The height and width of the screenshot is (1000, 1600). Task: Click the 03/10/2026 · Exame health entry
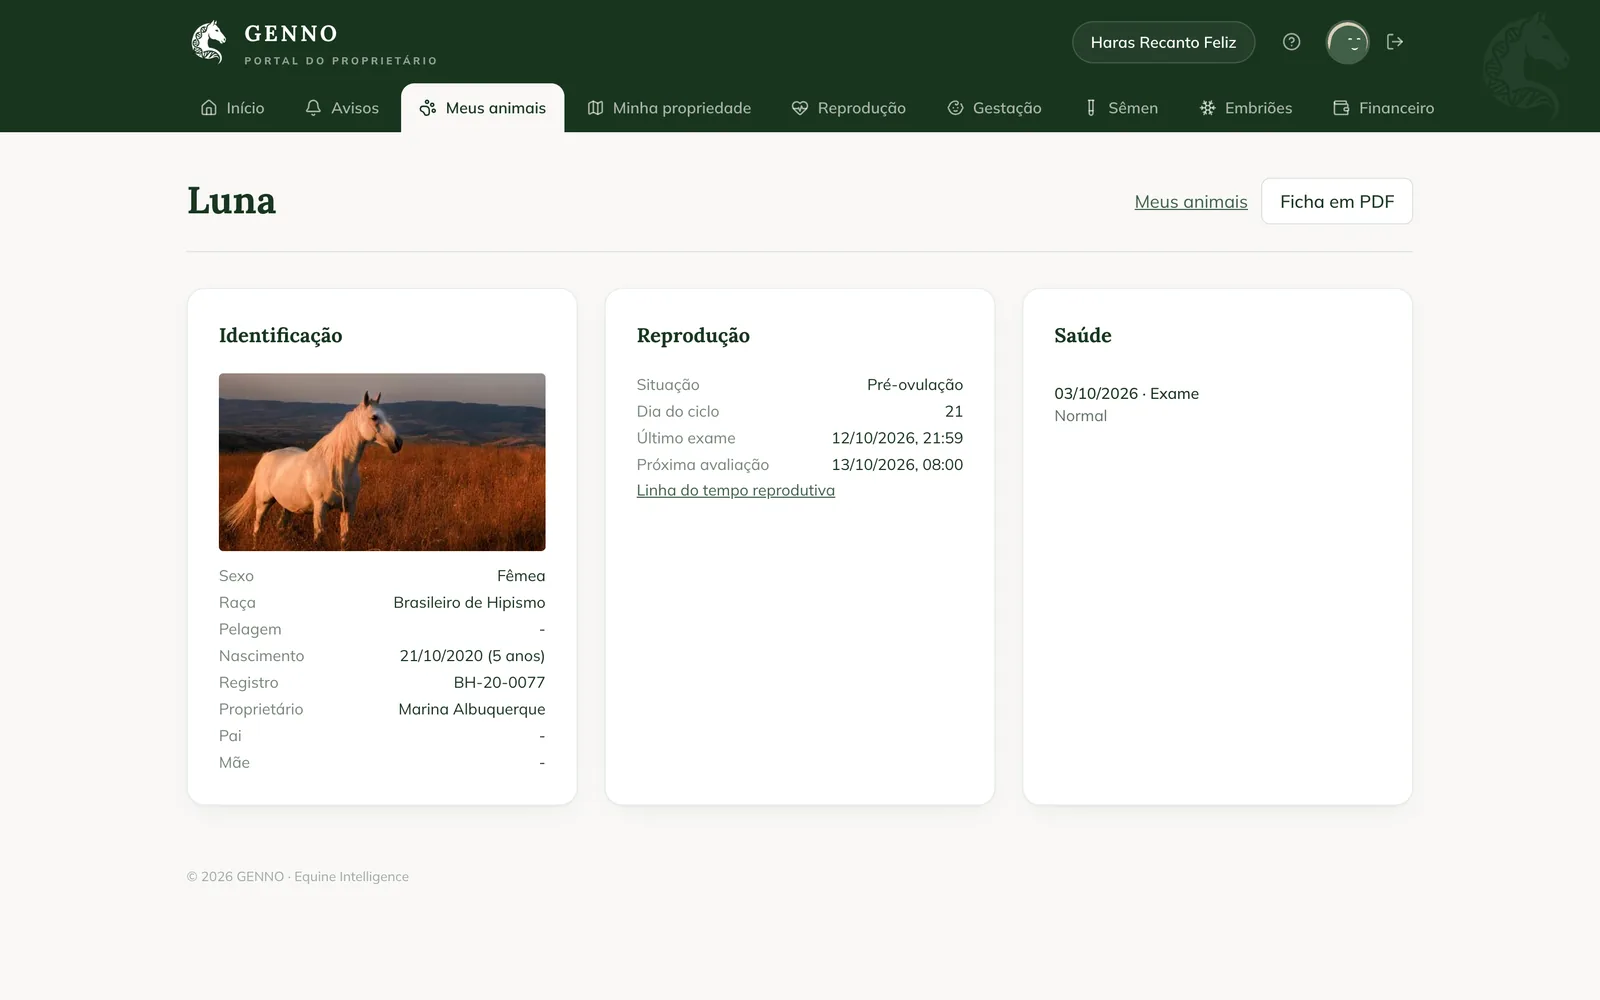tap(1126, 394)
